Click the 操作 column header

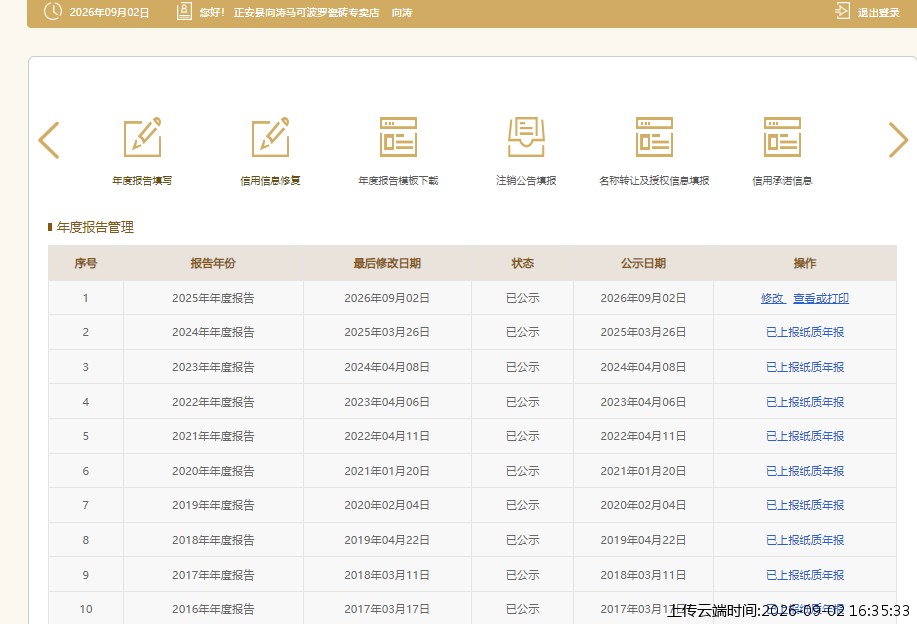coord(805,263)
